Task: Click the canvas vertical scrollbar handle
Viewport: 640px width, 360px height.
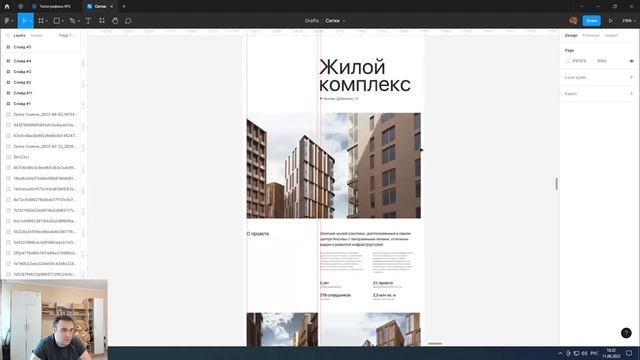Action: coord(556,184)
